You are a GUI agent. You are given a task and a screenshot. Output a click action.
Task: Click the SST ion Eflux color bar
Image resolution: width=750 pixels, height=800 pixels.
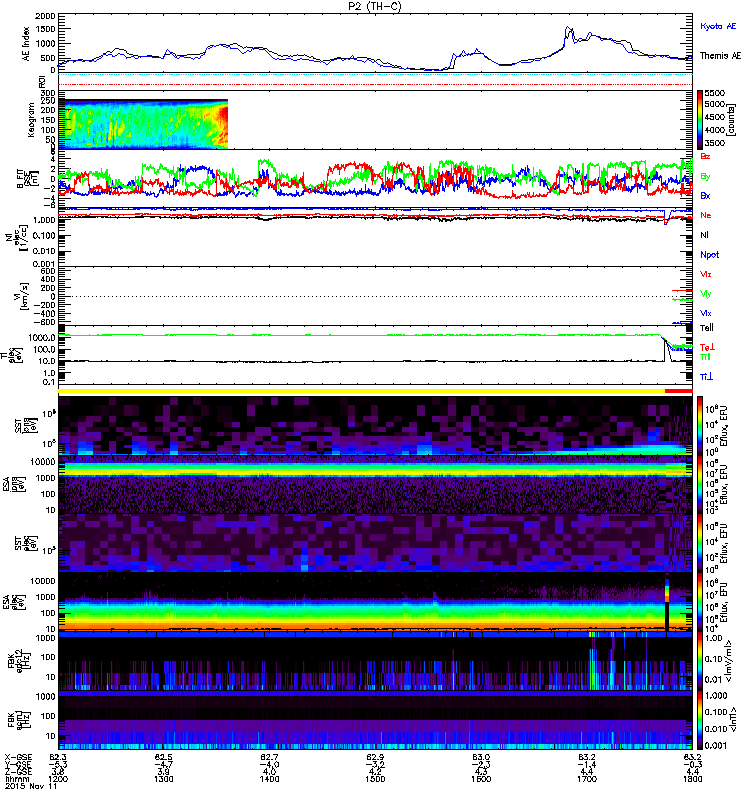tap(700, 425)
